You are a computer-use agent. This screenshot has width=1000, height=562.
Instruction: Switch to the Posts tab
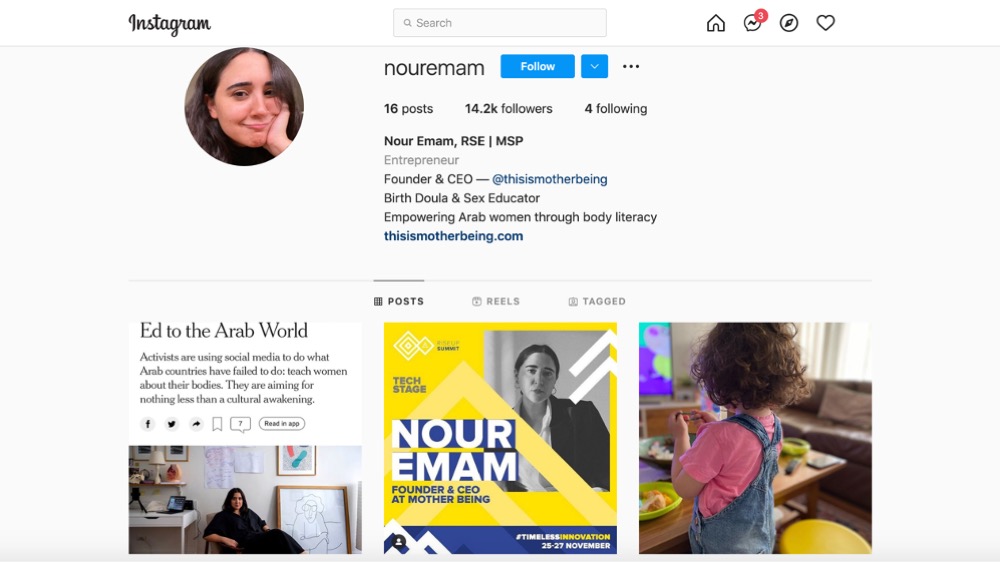399,301
